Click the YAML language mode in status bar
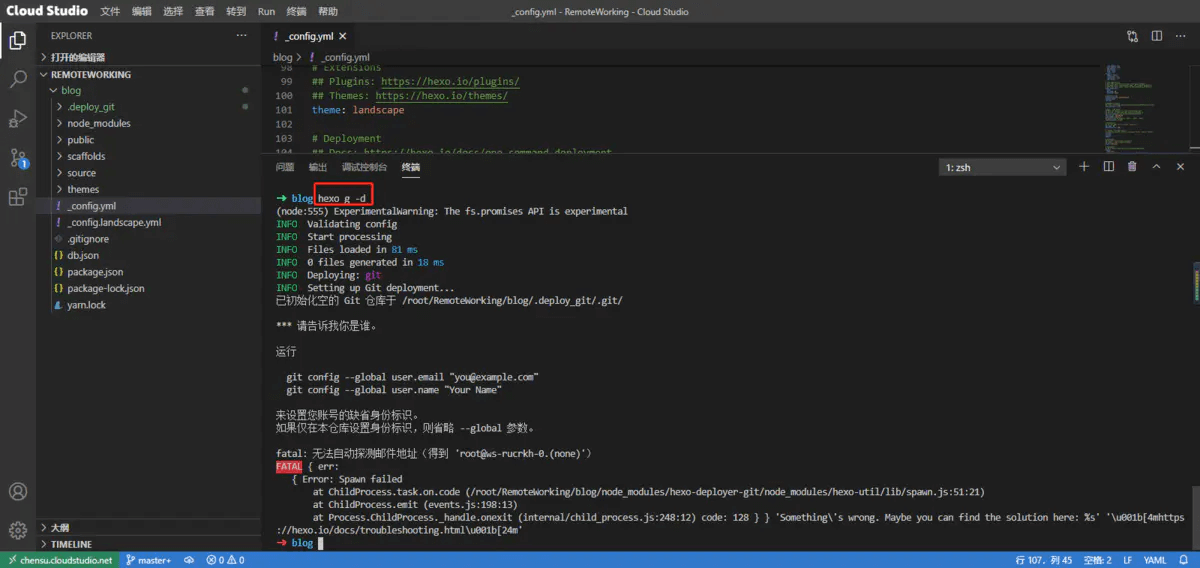Image resolution: width=1200 pixels, height=568 pixels. click(x=1156, y=560)
